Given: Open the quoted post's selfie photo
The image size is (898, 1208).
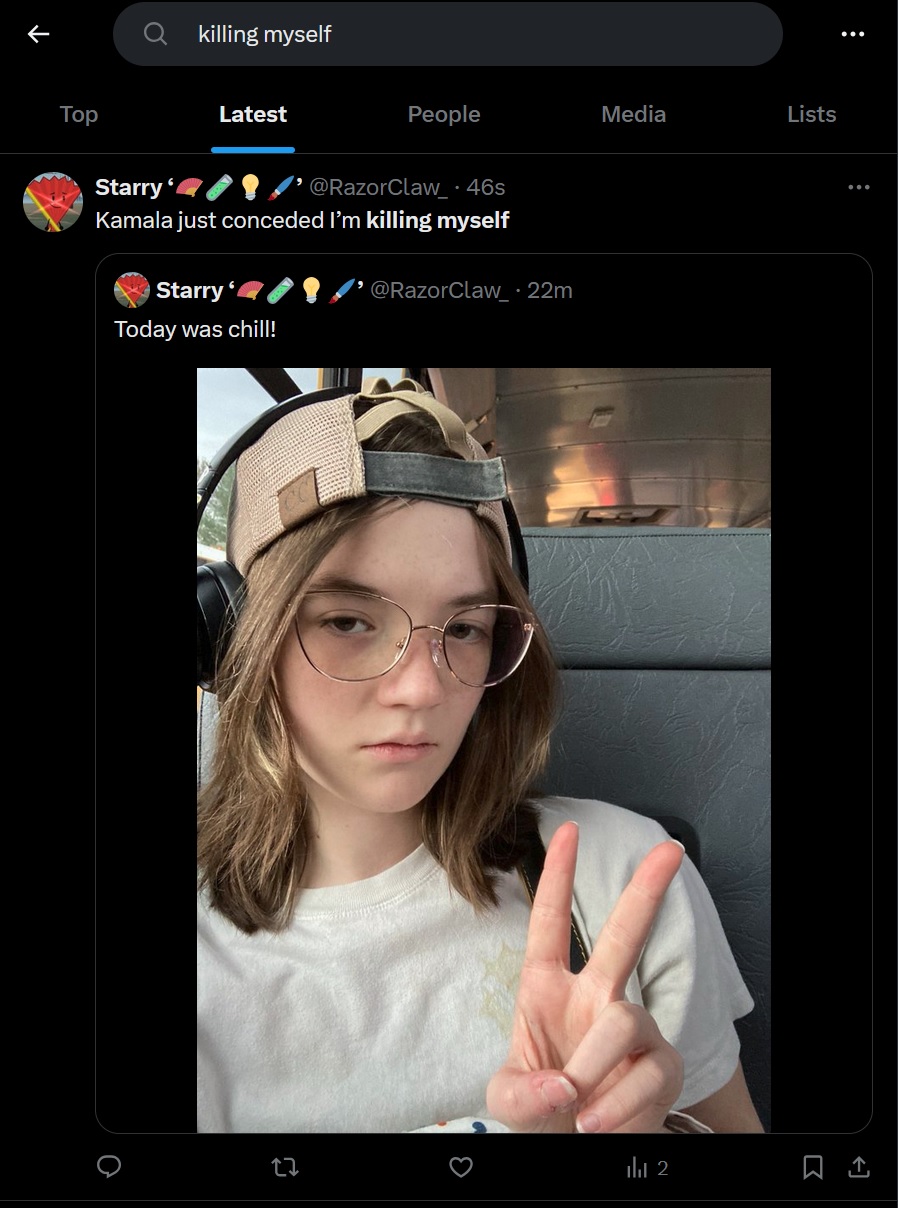Looking at the screenshot, I should click(x=483, y=750).
